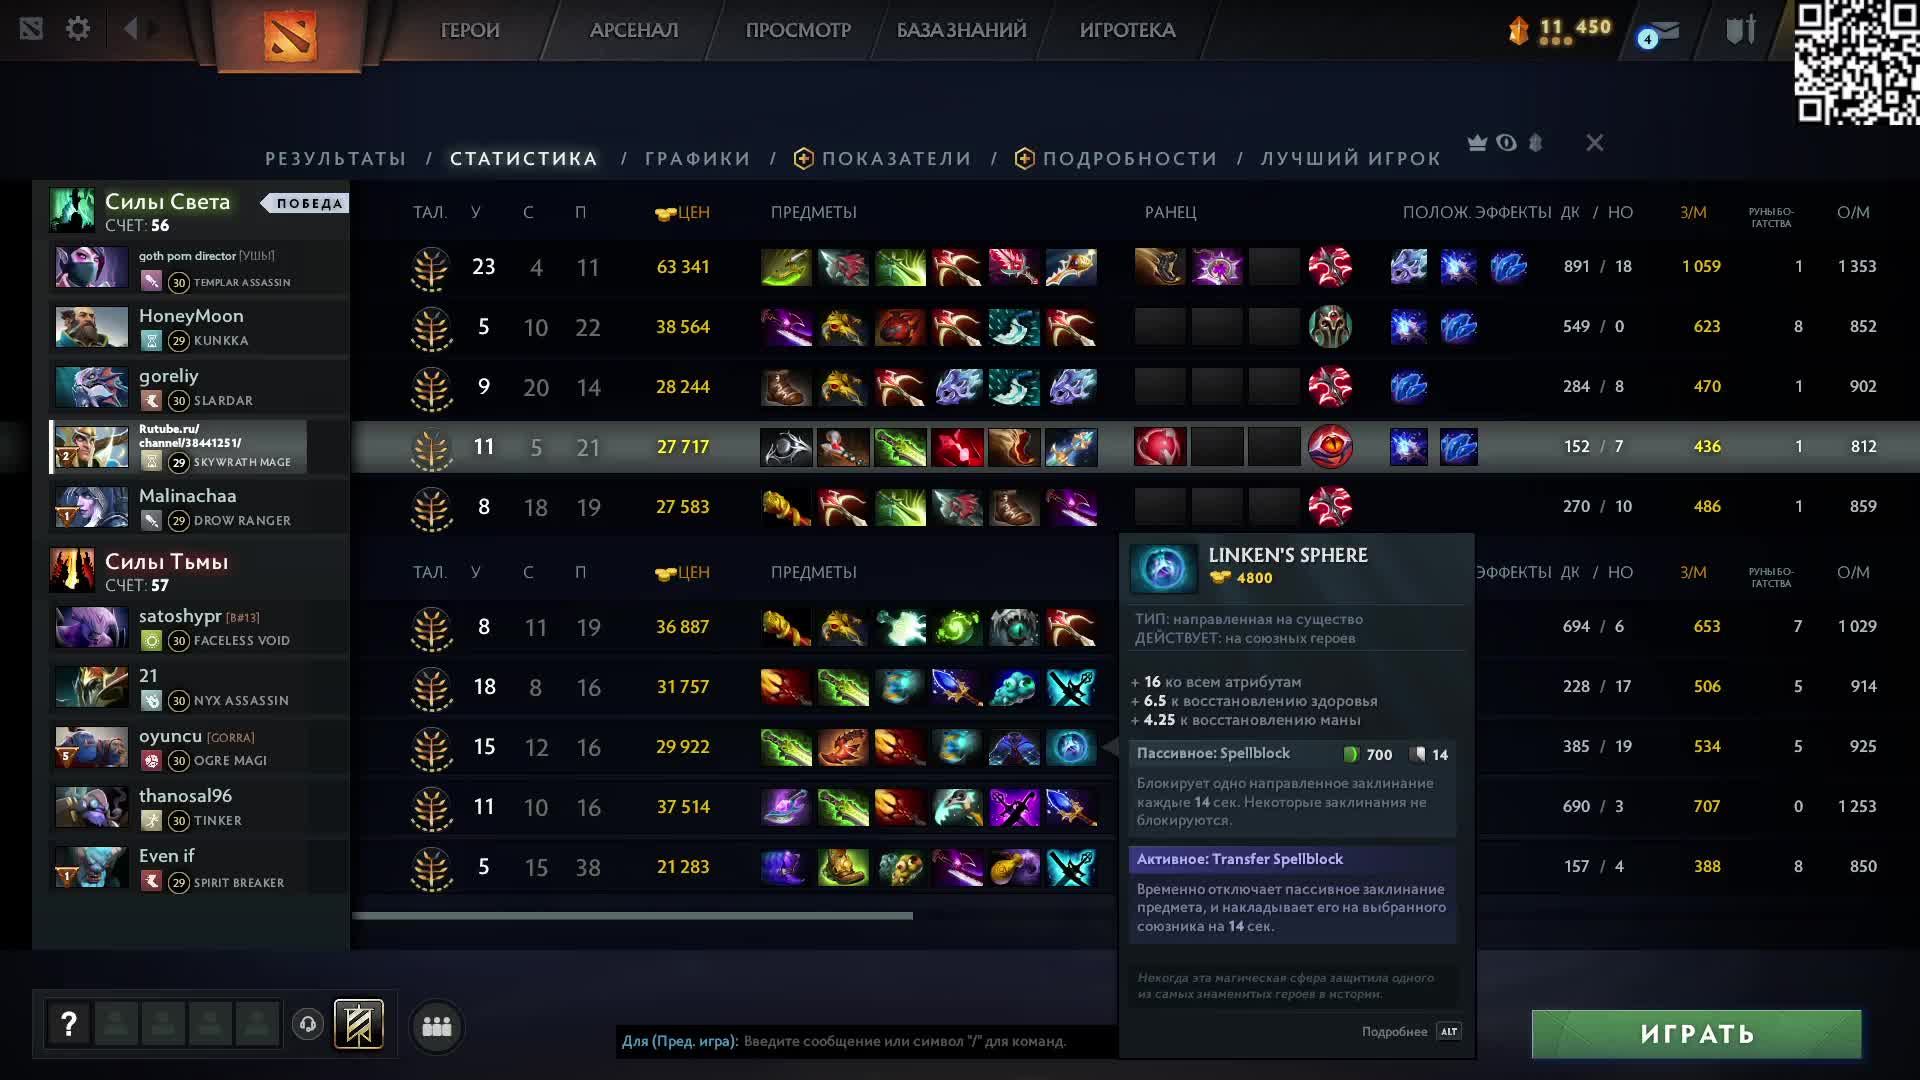1920x1080 pixels.
Task: Open the question mark help button
Action: (68, 1024)
